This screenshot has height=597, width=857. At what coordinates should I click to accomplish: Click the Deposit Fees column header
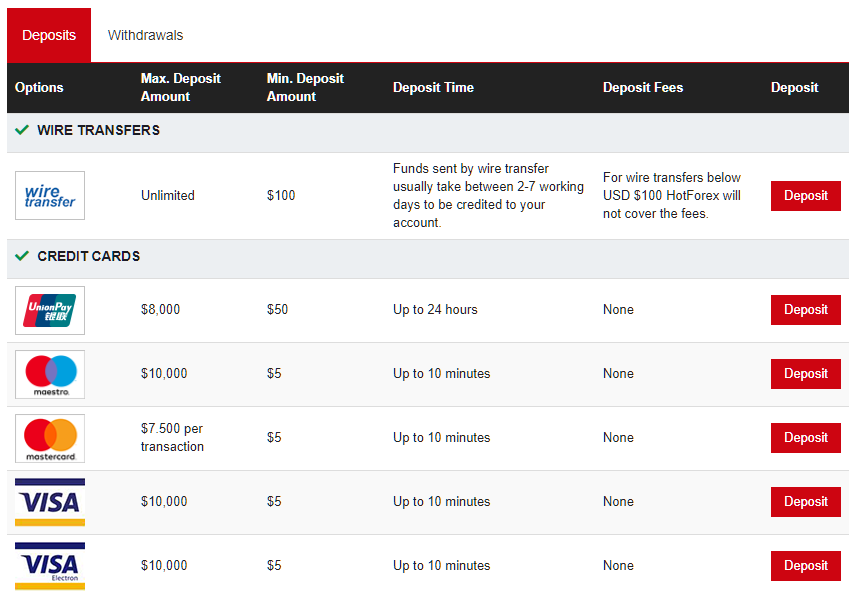point(643,87)
